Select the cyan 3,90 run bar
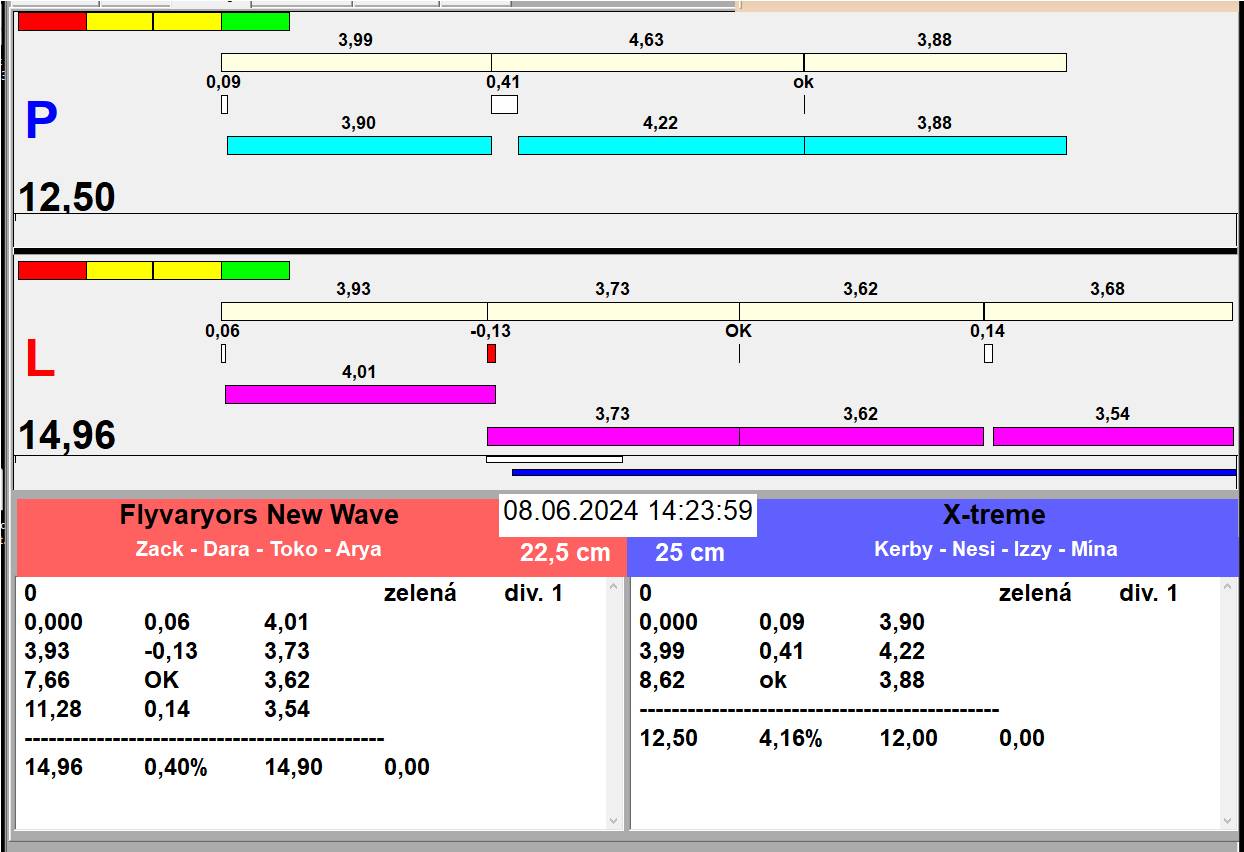The image size is (1244, 852). 359,145
